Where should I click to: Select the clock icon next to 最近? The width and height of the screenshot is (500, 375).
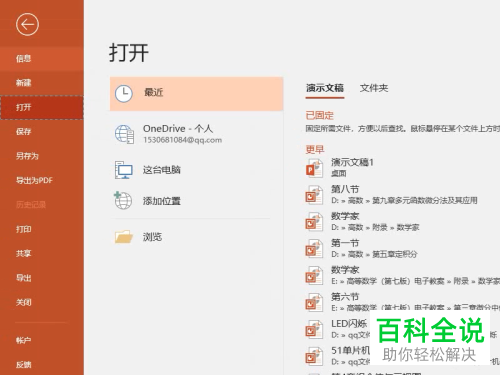tap(124, 94)
